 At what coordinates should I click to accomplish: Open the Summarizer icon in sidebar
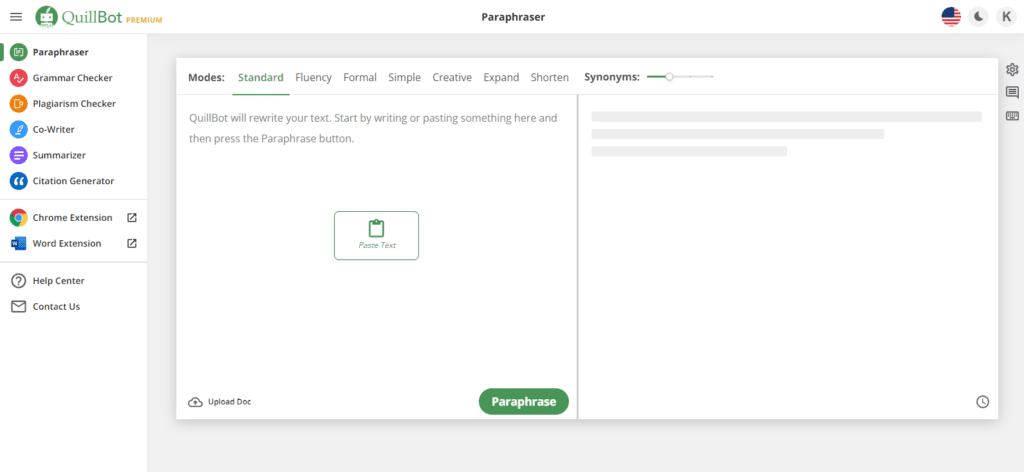[18, 155]
